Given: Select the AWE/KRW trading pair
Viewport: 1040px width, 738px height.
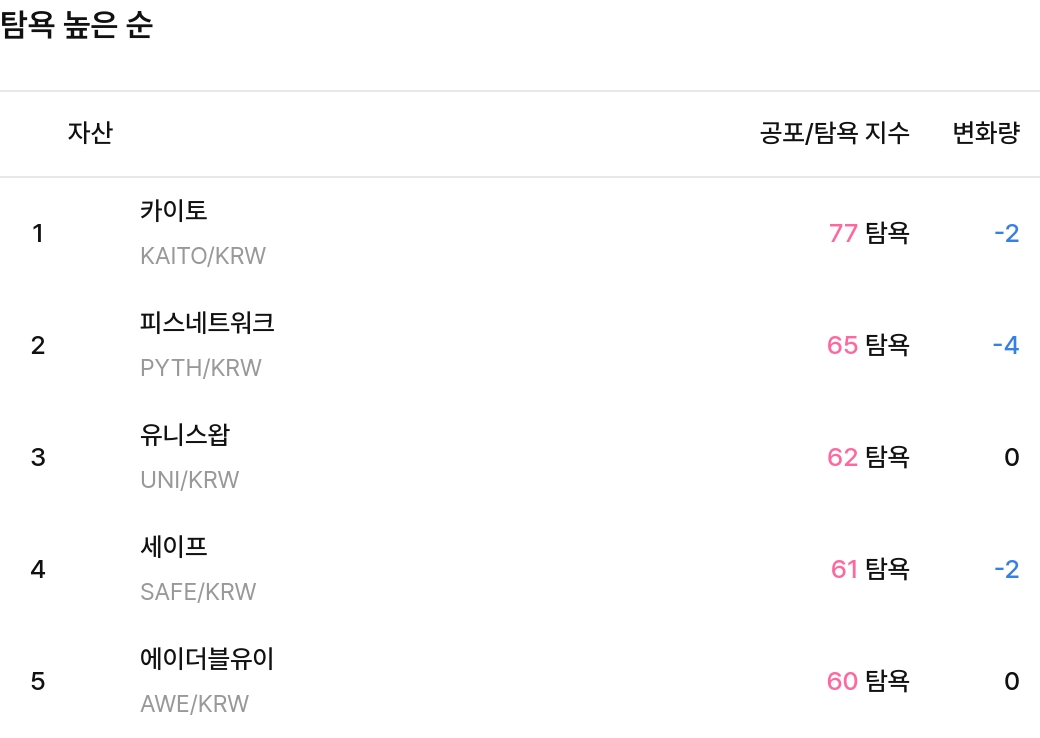Looking at the screenshot, I should pos(194,704).
